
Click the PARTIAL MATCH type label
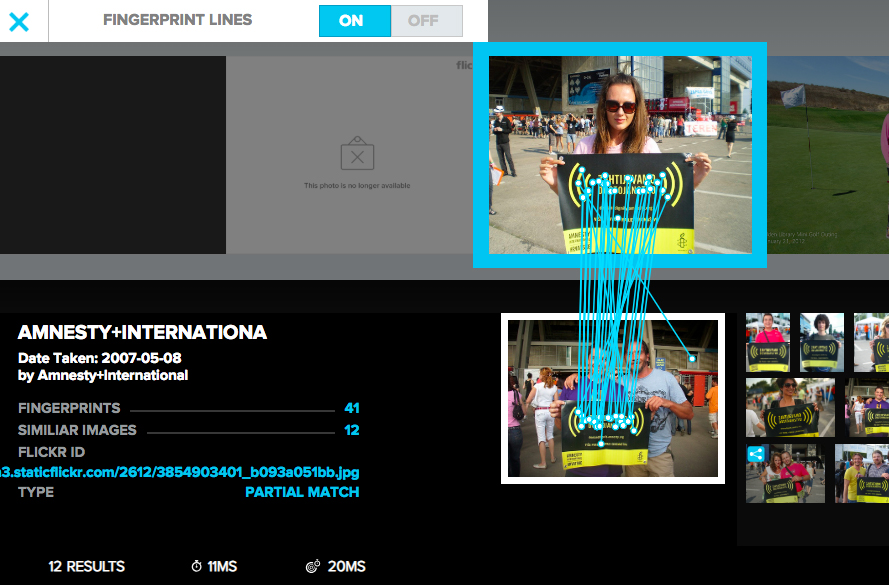pos(302,492)
